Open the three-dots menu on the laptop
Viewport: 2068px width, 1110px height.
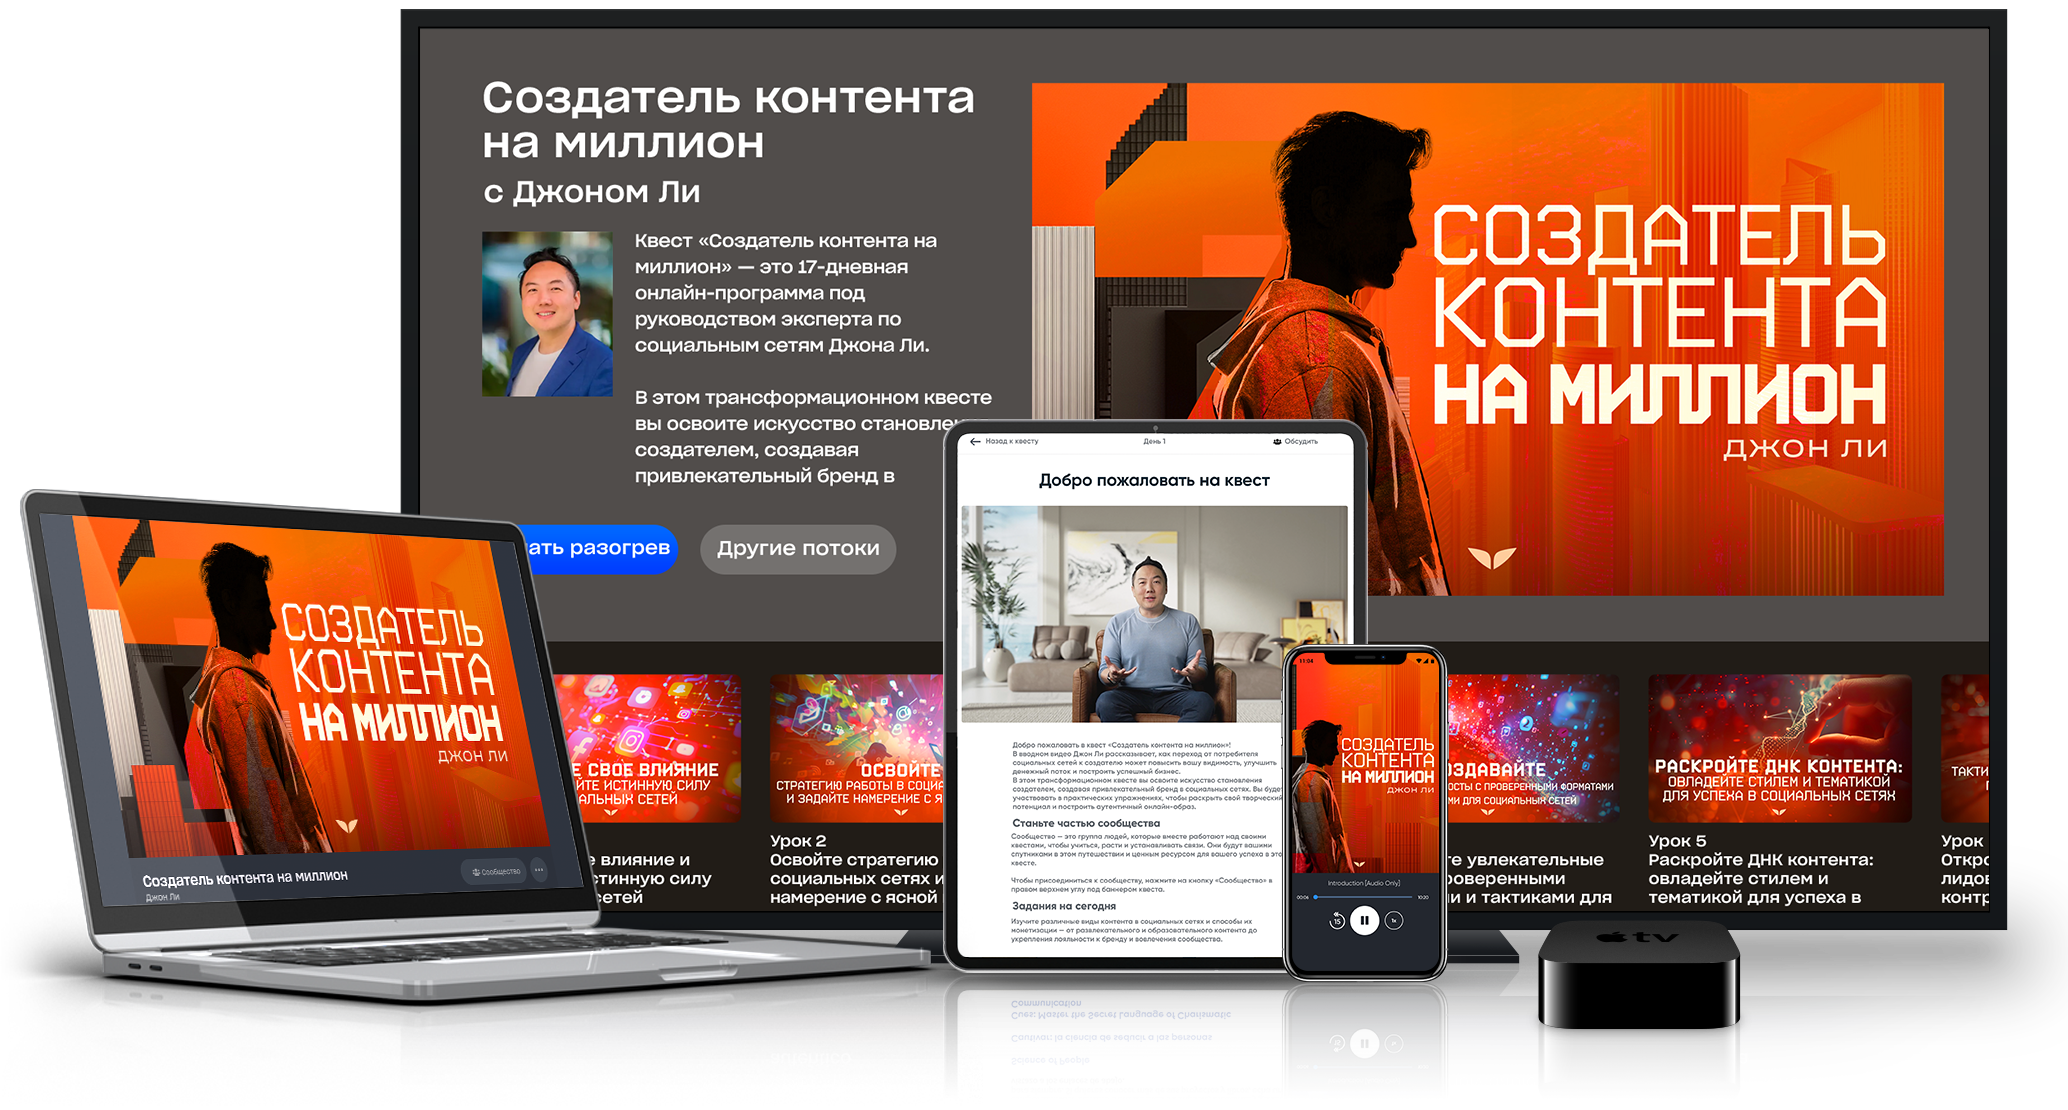click(539, 870)
